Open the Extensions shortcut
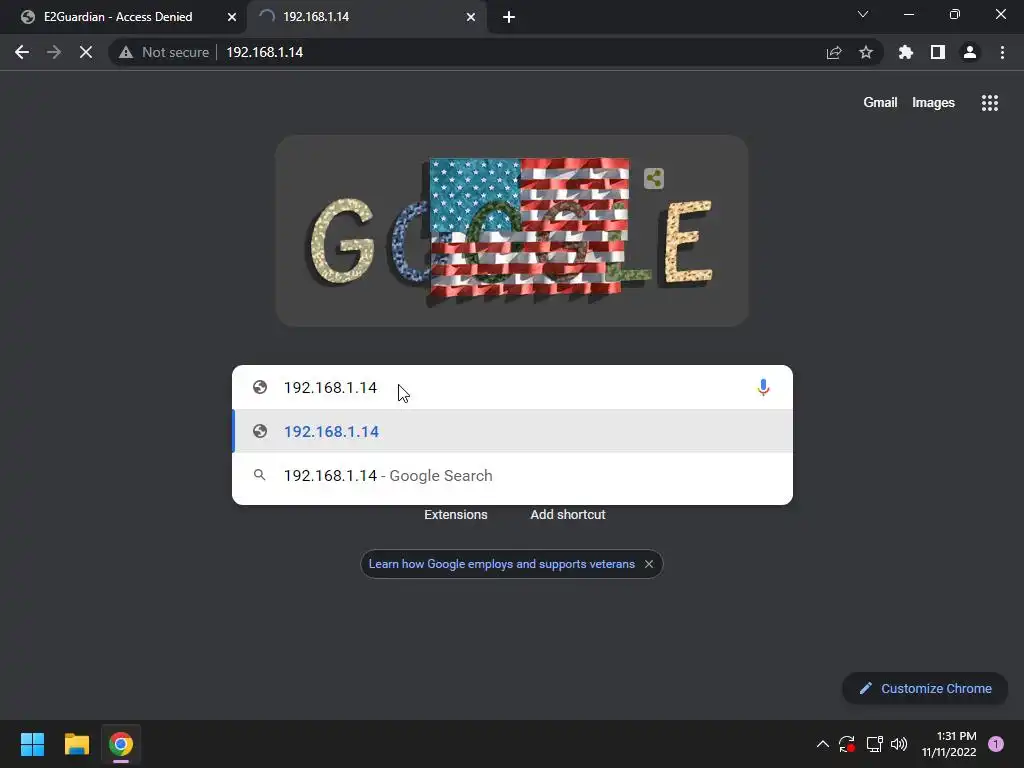 (x=456, y=515)
